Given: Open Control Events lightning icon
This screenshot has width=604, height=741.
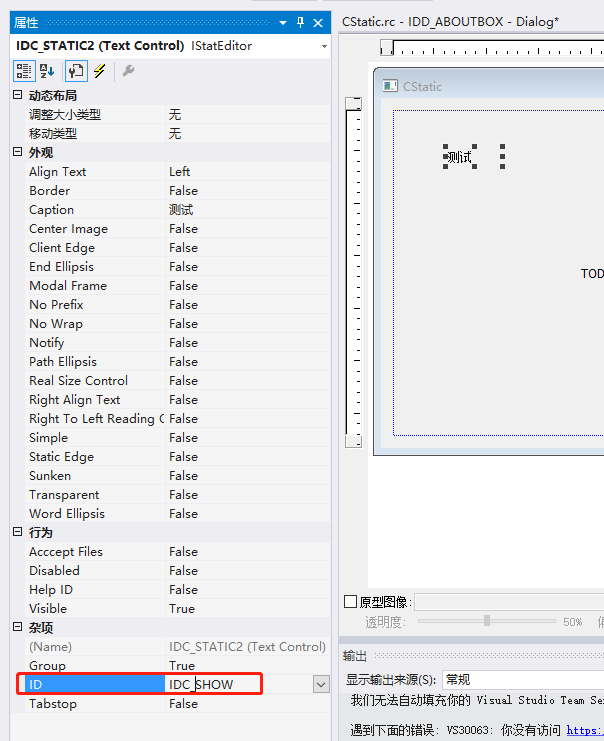Looking at the screenshot, I should click(x=100, y=71).
